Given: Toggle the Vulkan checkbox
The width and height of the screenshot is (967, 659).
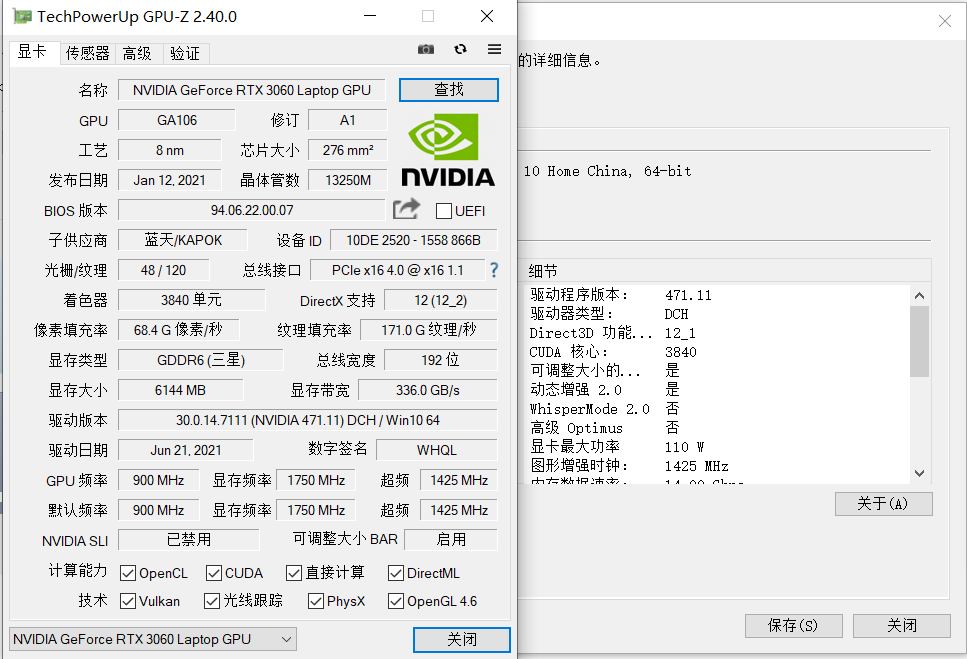Looking at the screenshot, I should click(x=128, y=601).
